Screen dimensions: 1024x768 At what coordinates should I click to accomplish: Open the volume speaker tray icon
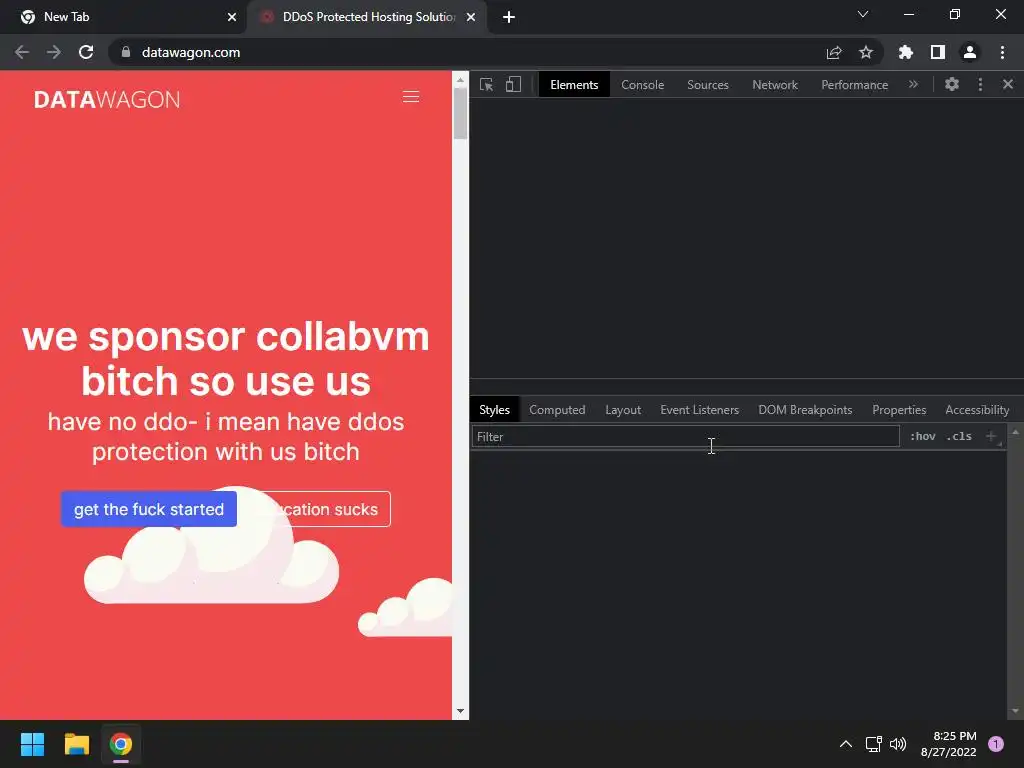click(899, 744)
